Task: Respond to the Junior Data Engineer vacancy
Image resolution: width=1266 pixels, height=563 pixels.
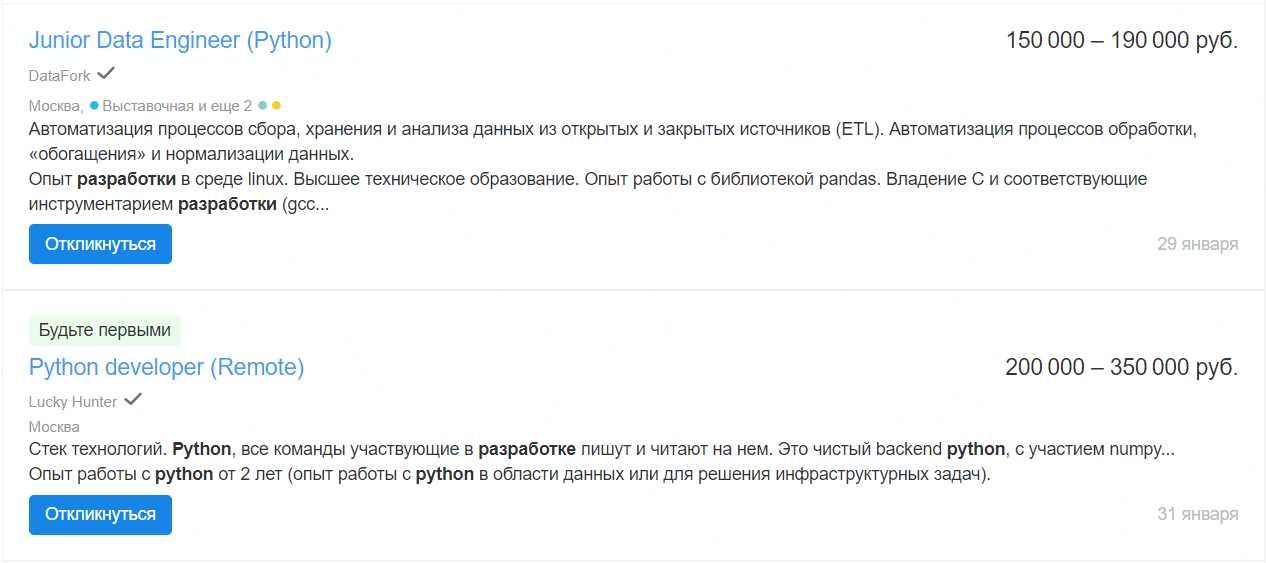Action: pyautogui.click(x=100, y=244)
